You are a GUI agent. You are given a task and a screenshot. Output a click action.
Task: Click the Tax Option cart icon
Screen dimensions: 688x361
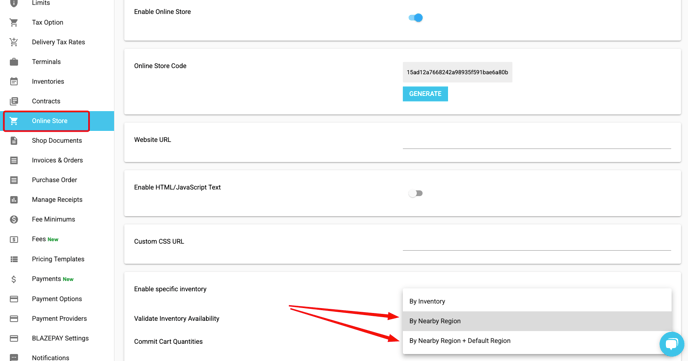(x=14, y=22)
